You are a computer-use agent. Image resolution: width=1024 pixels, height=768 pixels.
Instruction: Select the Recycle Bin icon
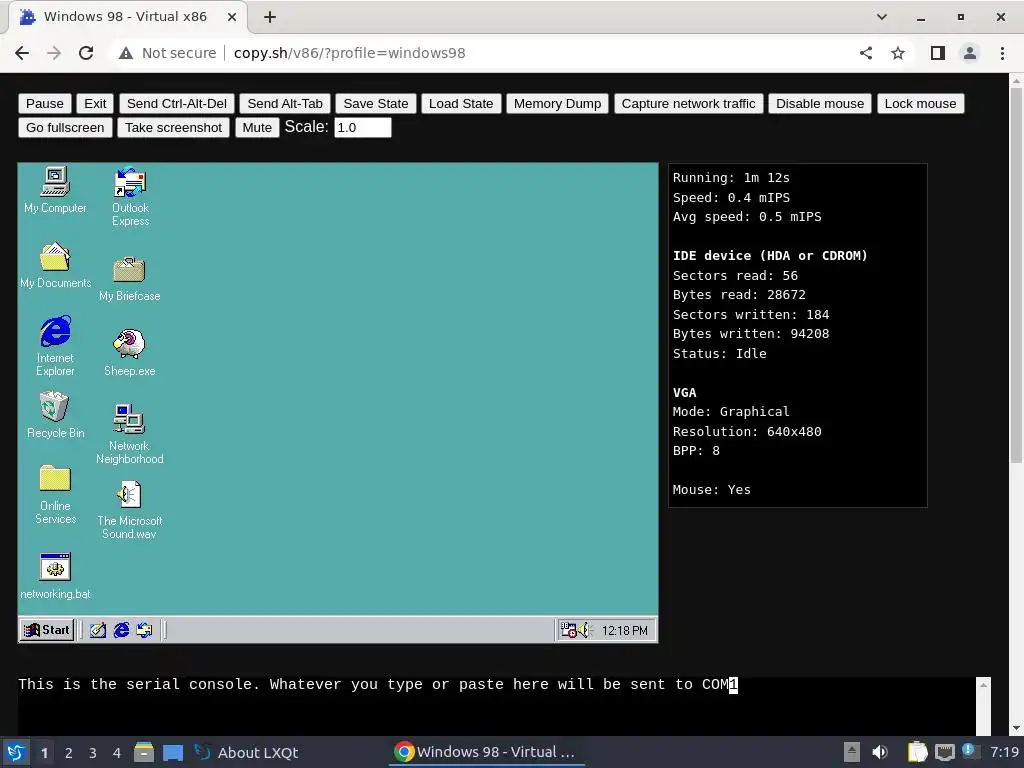click(x=55, y=415)
